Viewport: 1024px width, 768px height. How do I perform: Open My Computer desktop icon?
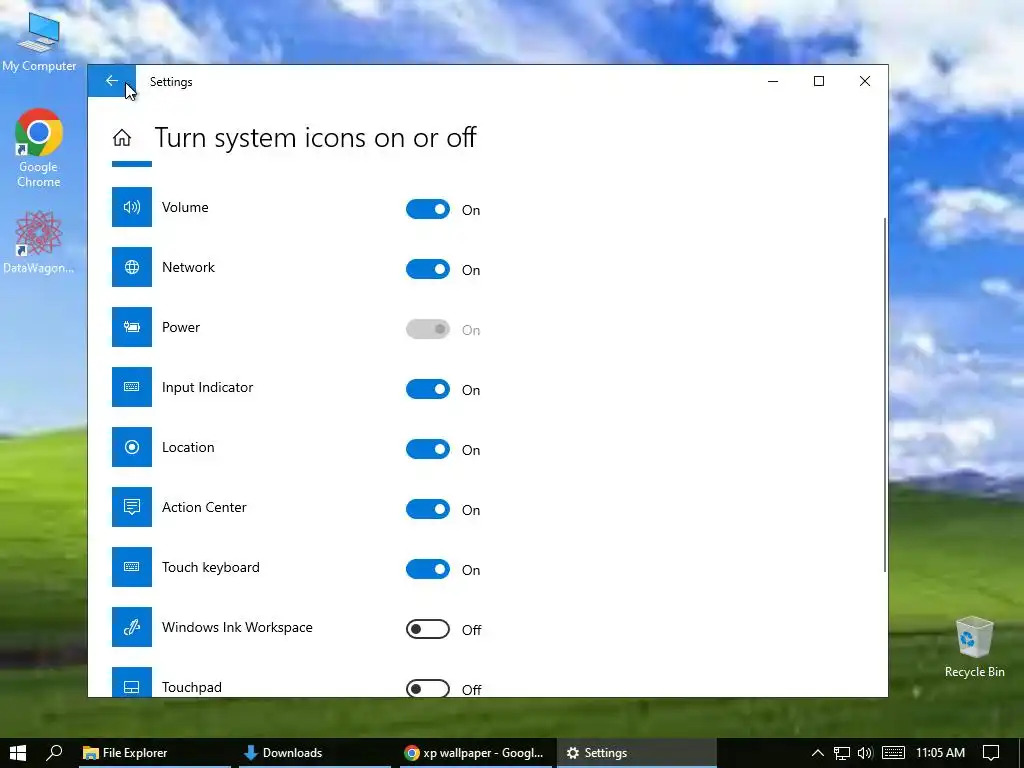tap(39, 40)
